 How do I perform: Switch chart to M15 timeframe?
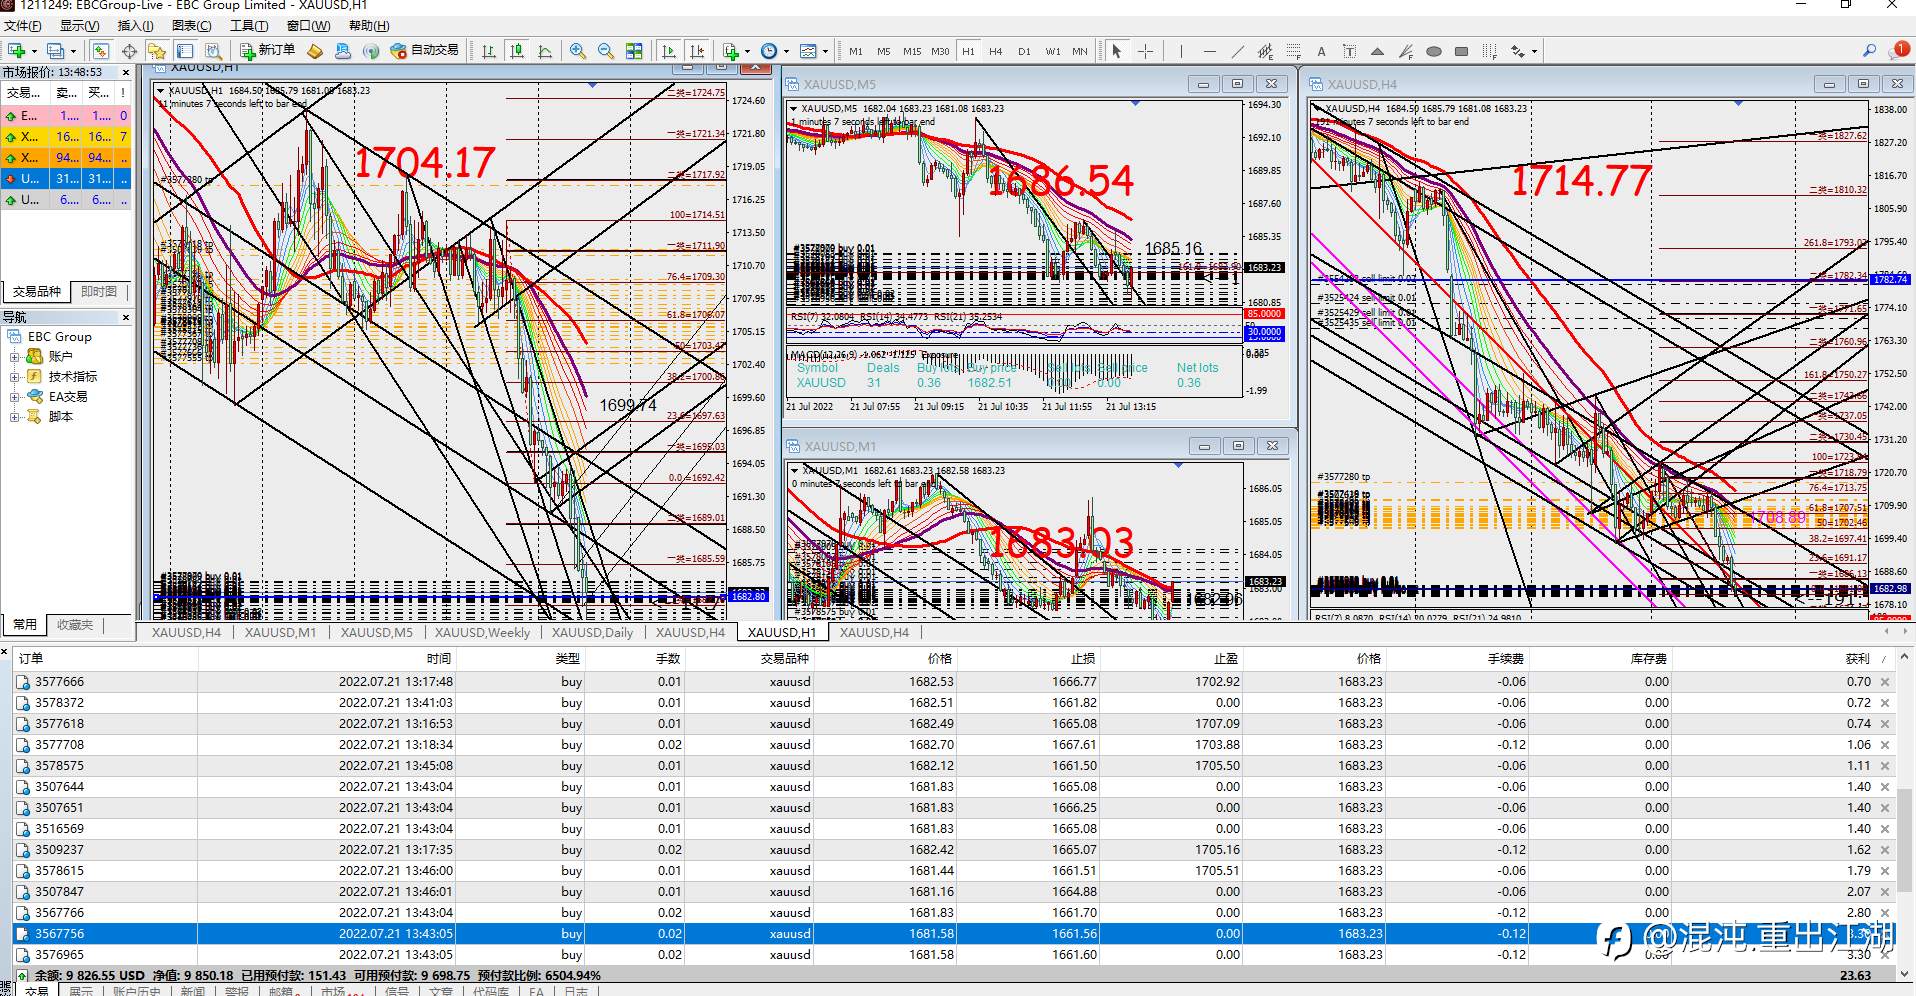tap(911, 51)
